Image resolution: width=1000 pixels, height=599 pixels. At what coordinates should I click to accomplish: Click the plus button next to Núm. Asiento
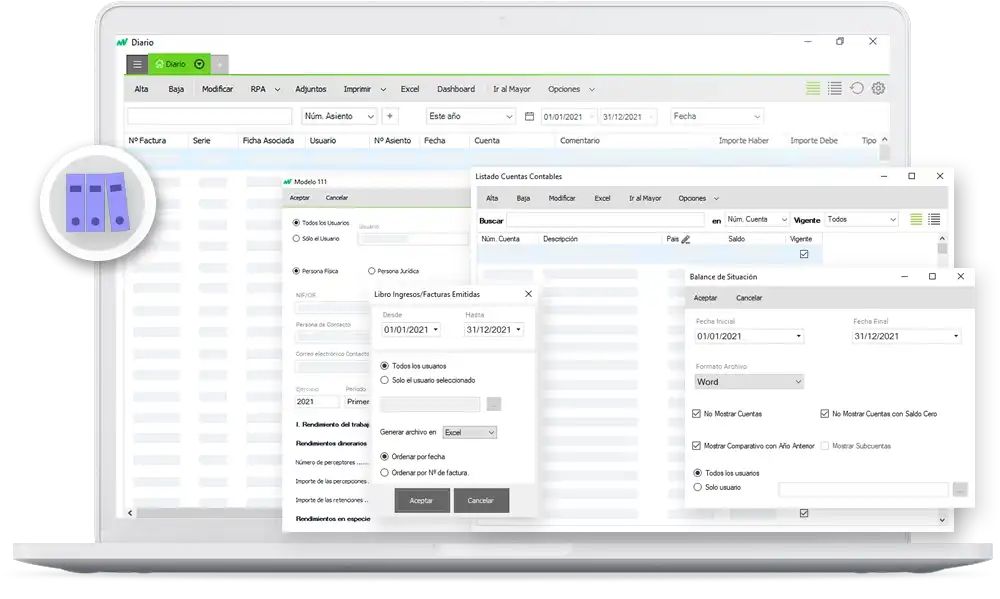click(390, 116)
